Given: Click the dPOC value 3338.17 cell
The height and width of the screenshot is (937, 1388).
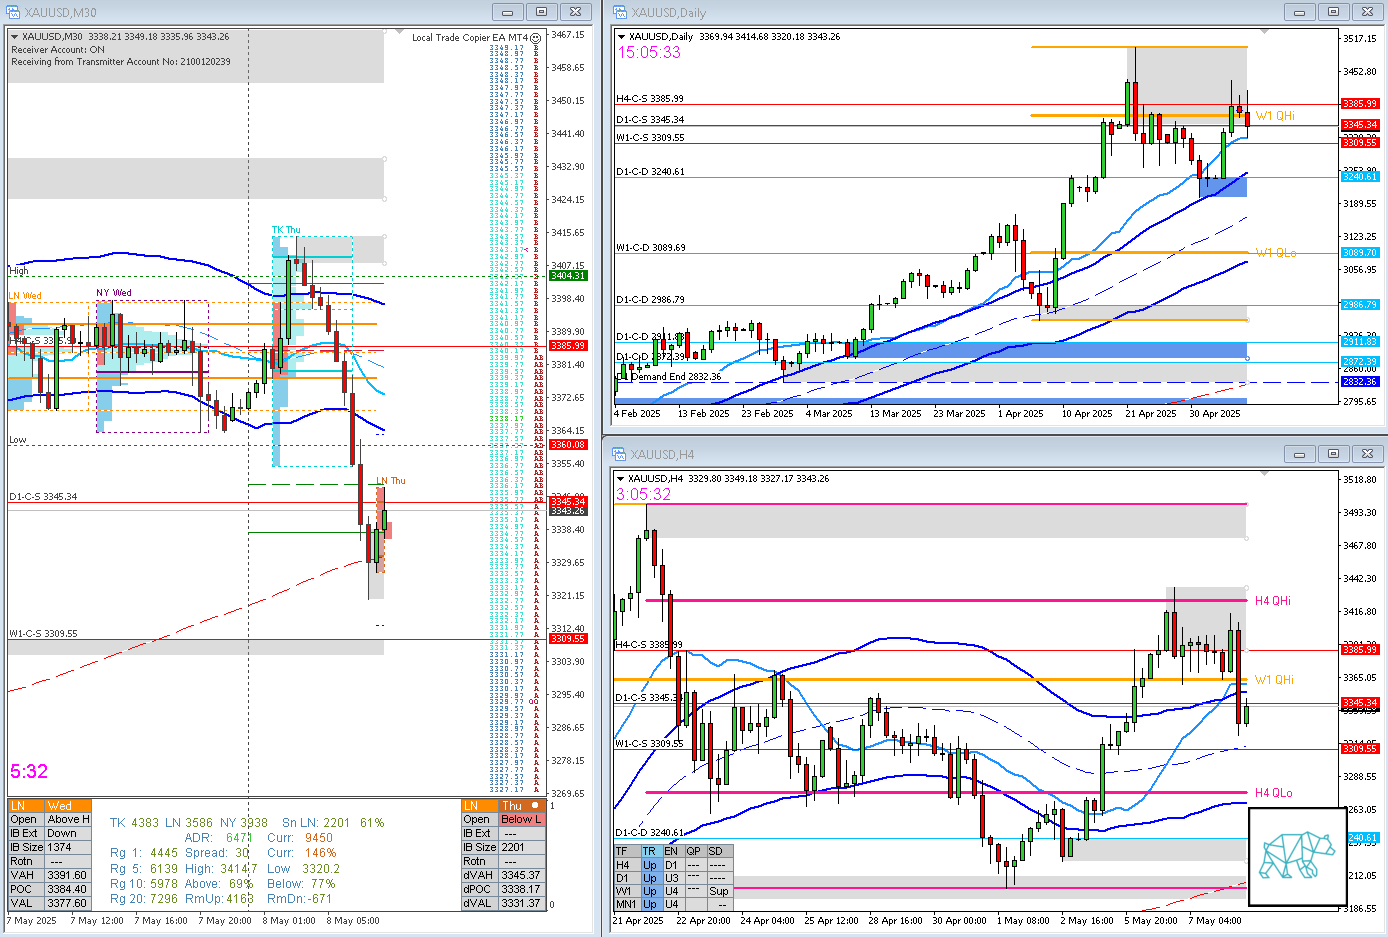Looking at the screenshot, I should 522,889.
